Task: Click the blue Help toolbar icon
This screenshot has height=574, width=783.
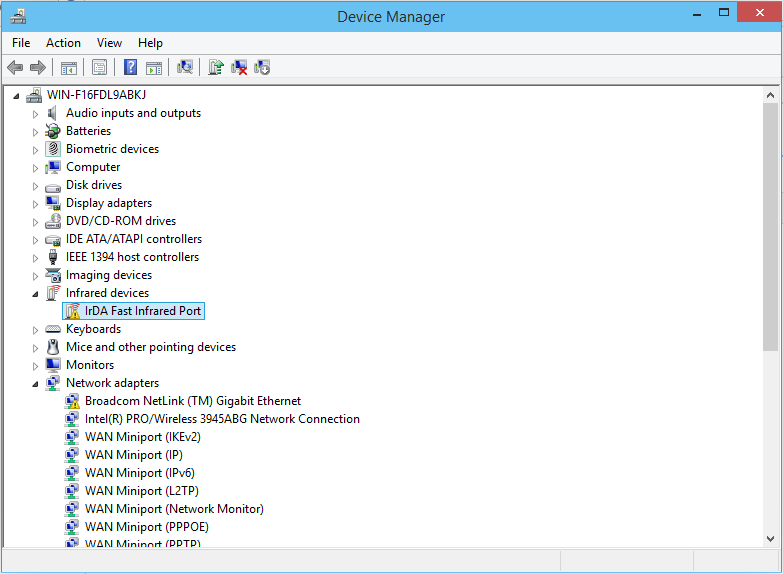Action: click(x=130, y=67)
